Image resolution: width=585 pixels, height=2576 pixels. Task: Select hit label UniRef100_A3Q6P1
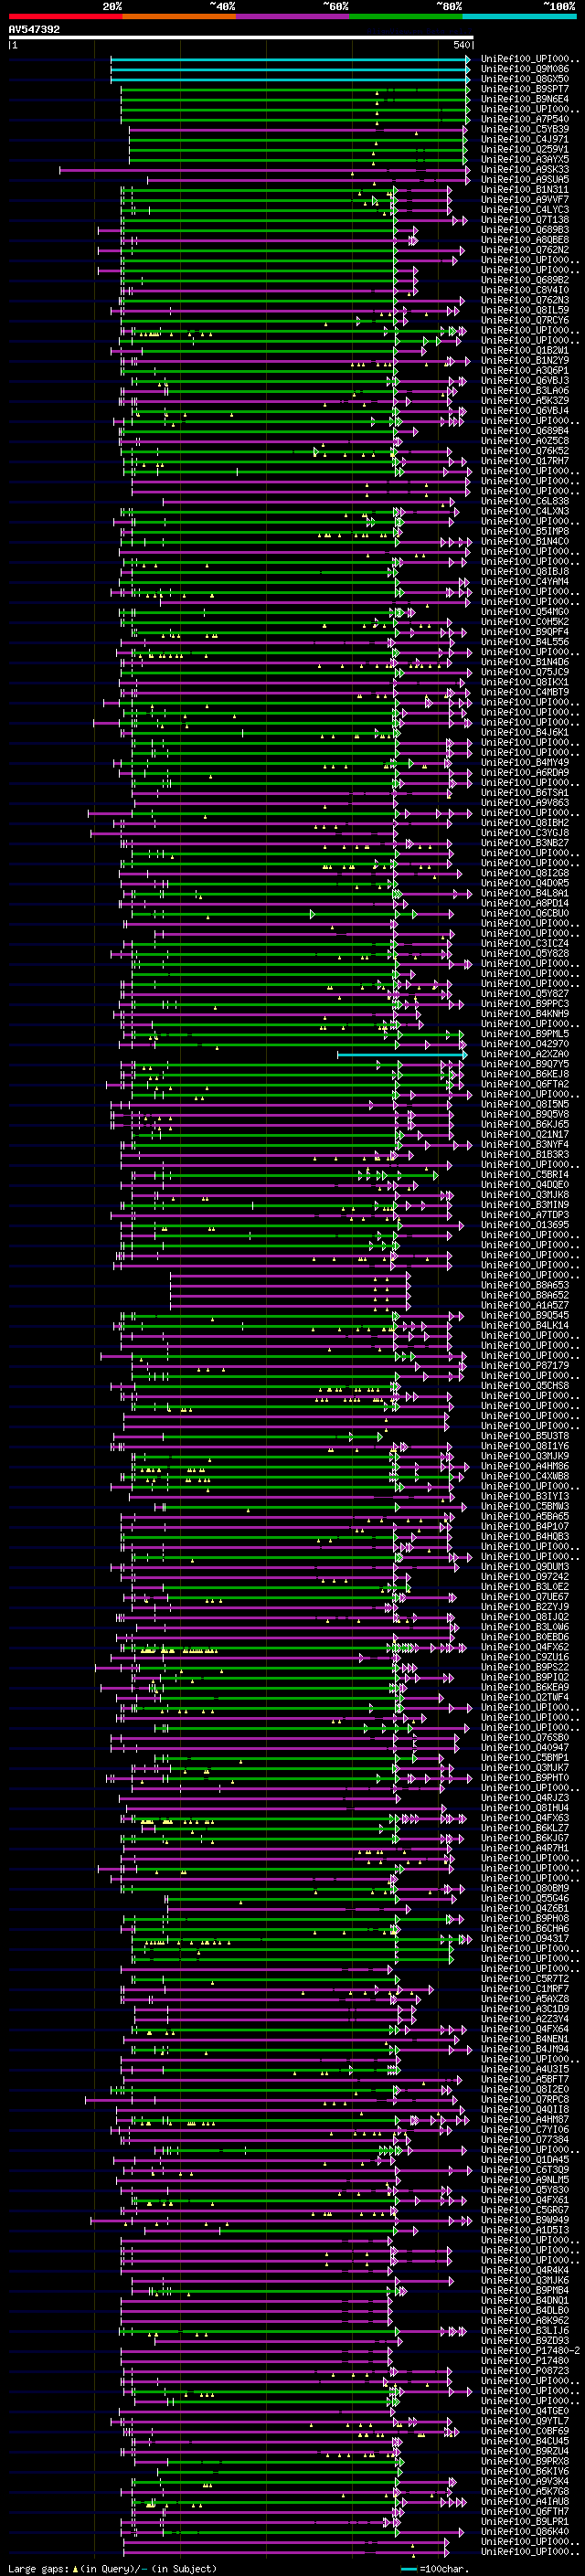tap(525, 371)
